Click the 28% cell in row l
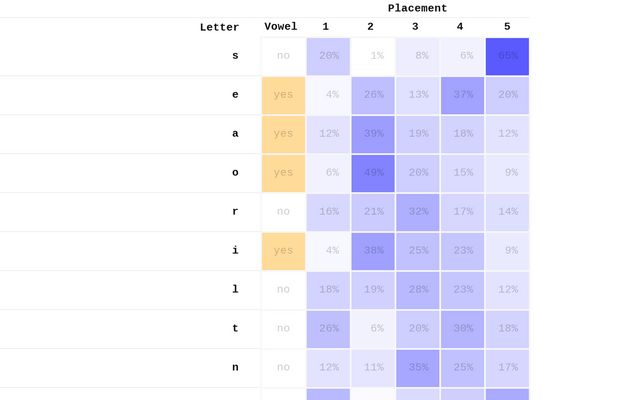This screenshot has height=400, width=640. (417, 289)
